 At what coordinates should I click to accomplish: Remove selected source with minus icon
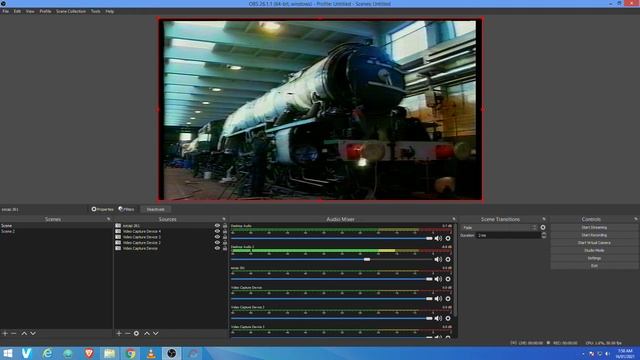[x=127, y=333]
